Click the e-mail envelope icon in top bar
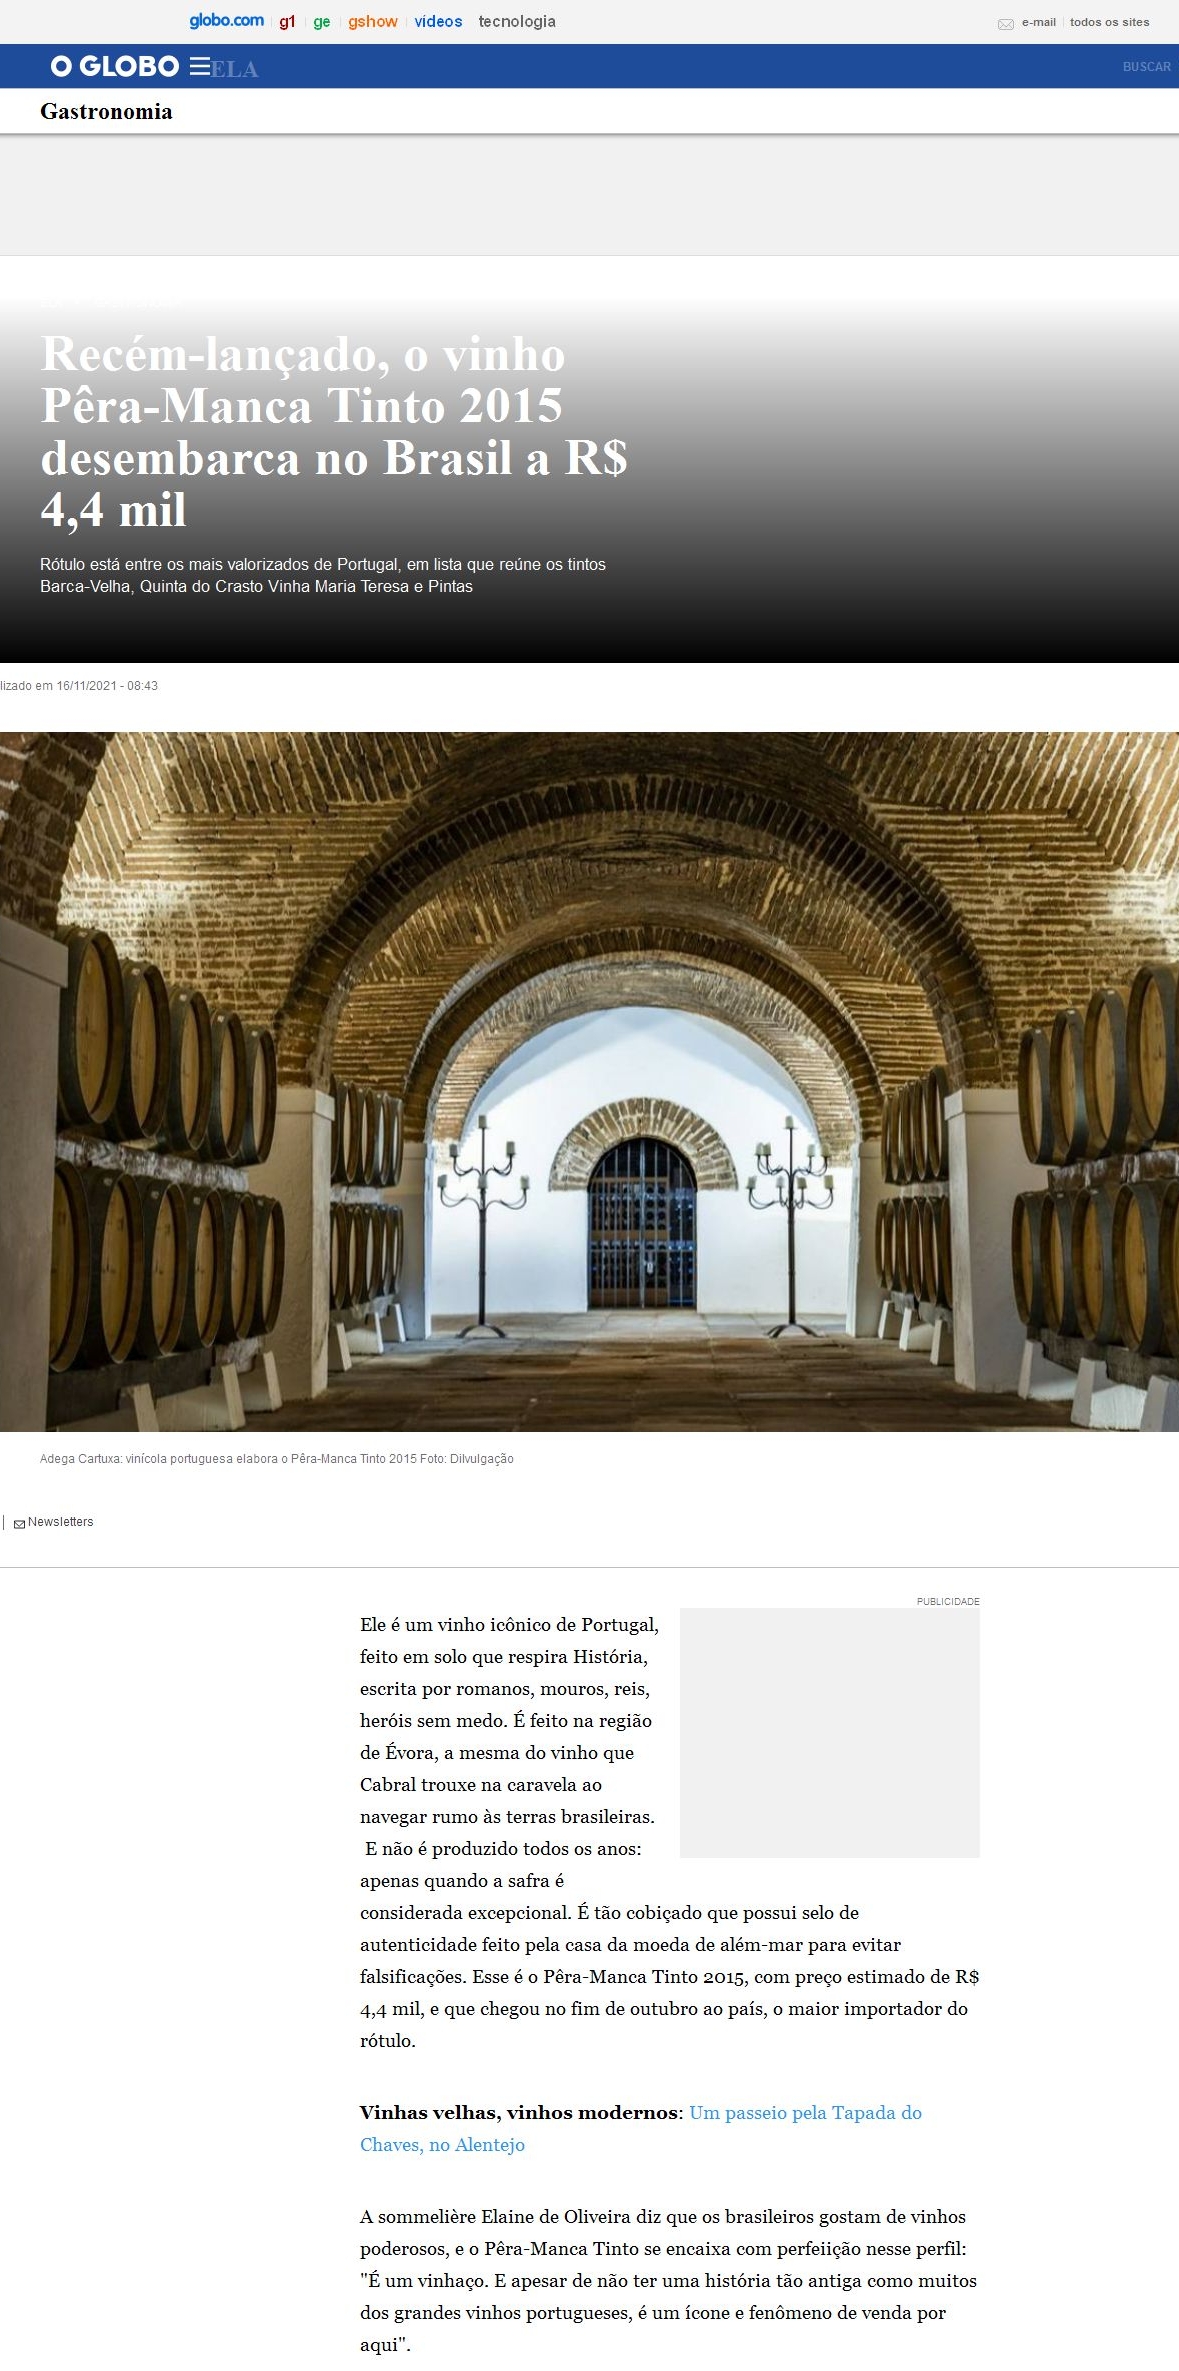The height and width of the screenshot is (2371, 1179). (x=1005, y=23)
